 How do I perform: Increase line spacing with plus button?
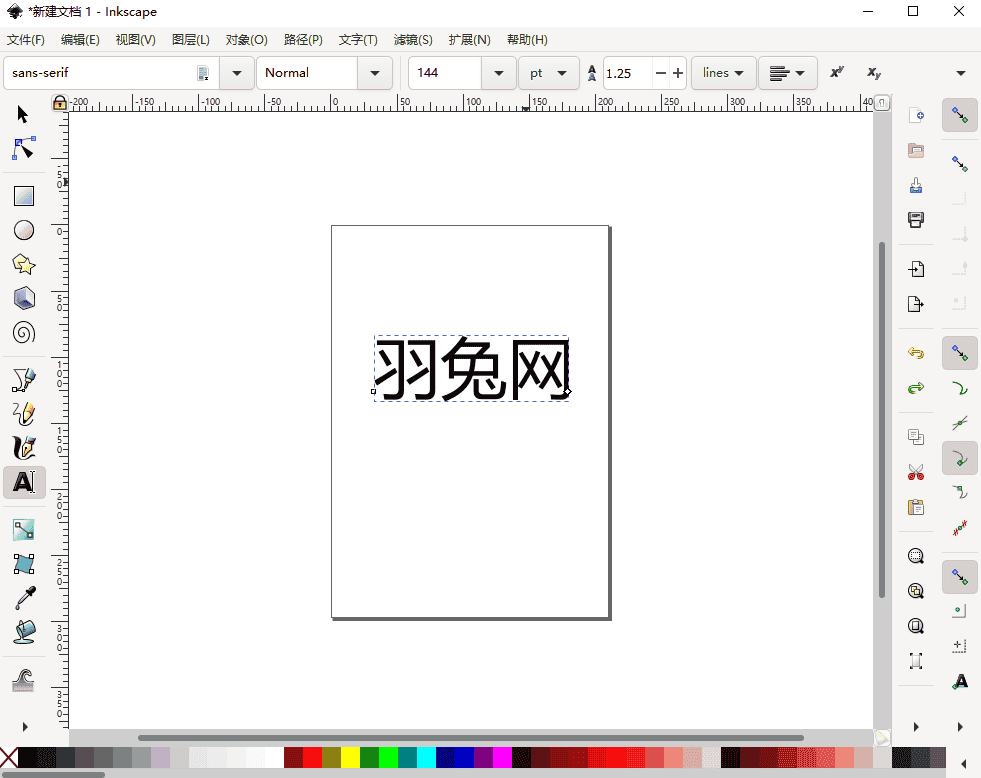pos(678,73)
